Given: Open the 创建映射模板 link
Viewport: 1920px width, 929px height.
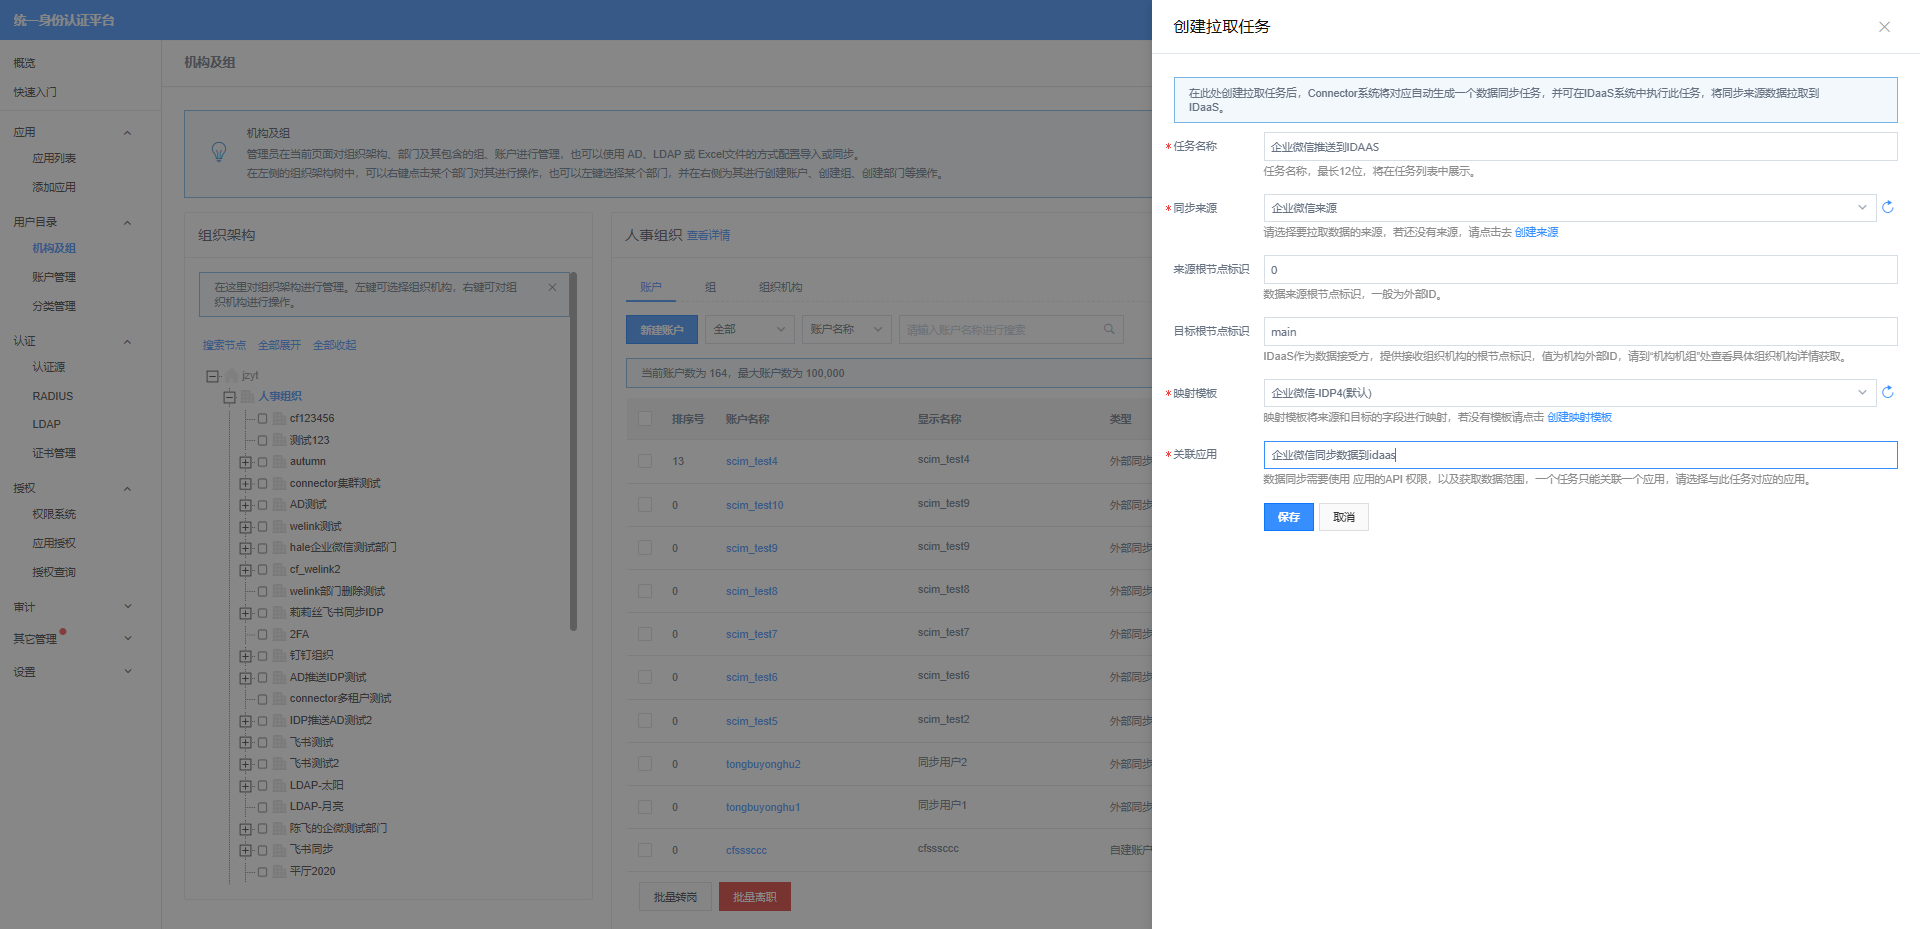Looking at the screenshot, I should [1579, 417].
